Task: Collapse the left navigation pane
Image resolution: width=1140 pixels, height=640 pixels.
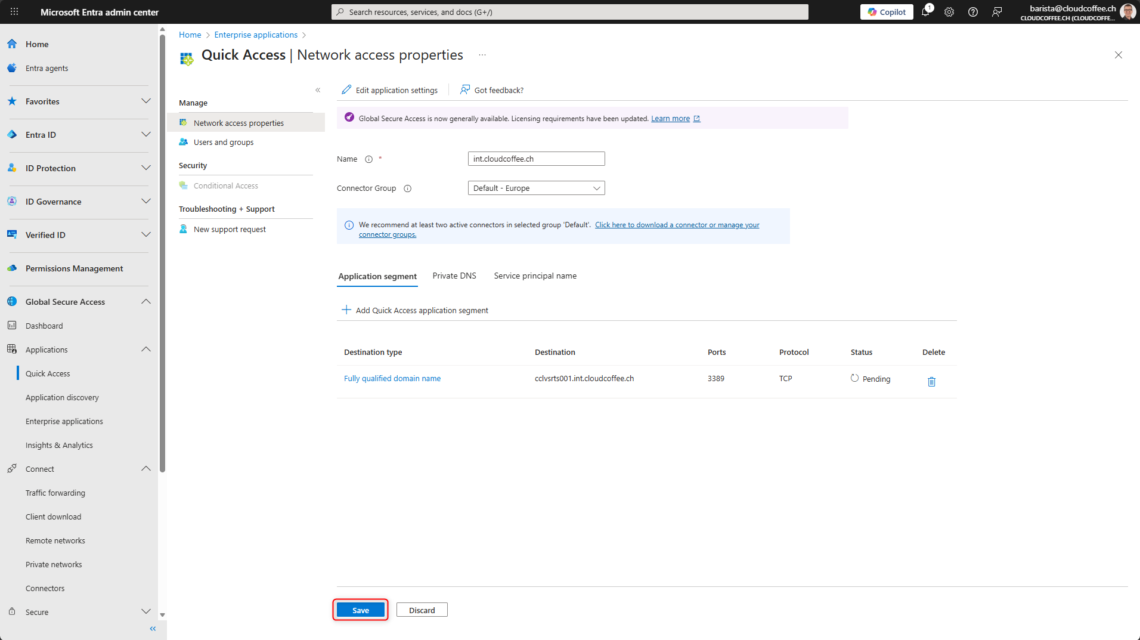Action: tap(153, 628)
